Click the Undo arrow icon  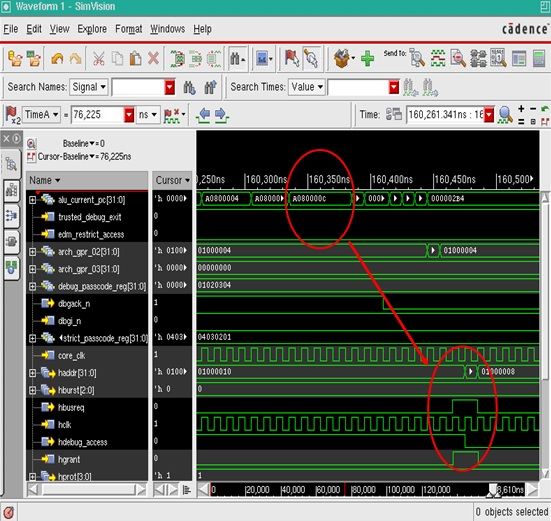coord(58,58)
